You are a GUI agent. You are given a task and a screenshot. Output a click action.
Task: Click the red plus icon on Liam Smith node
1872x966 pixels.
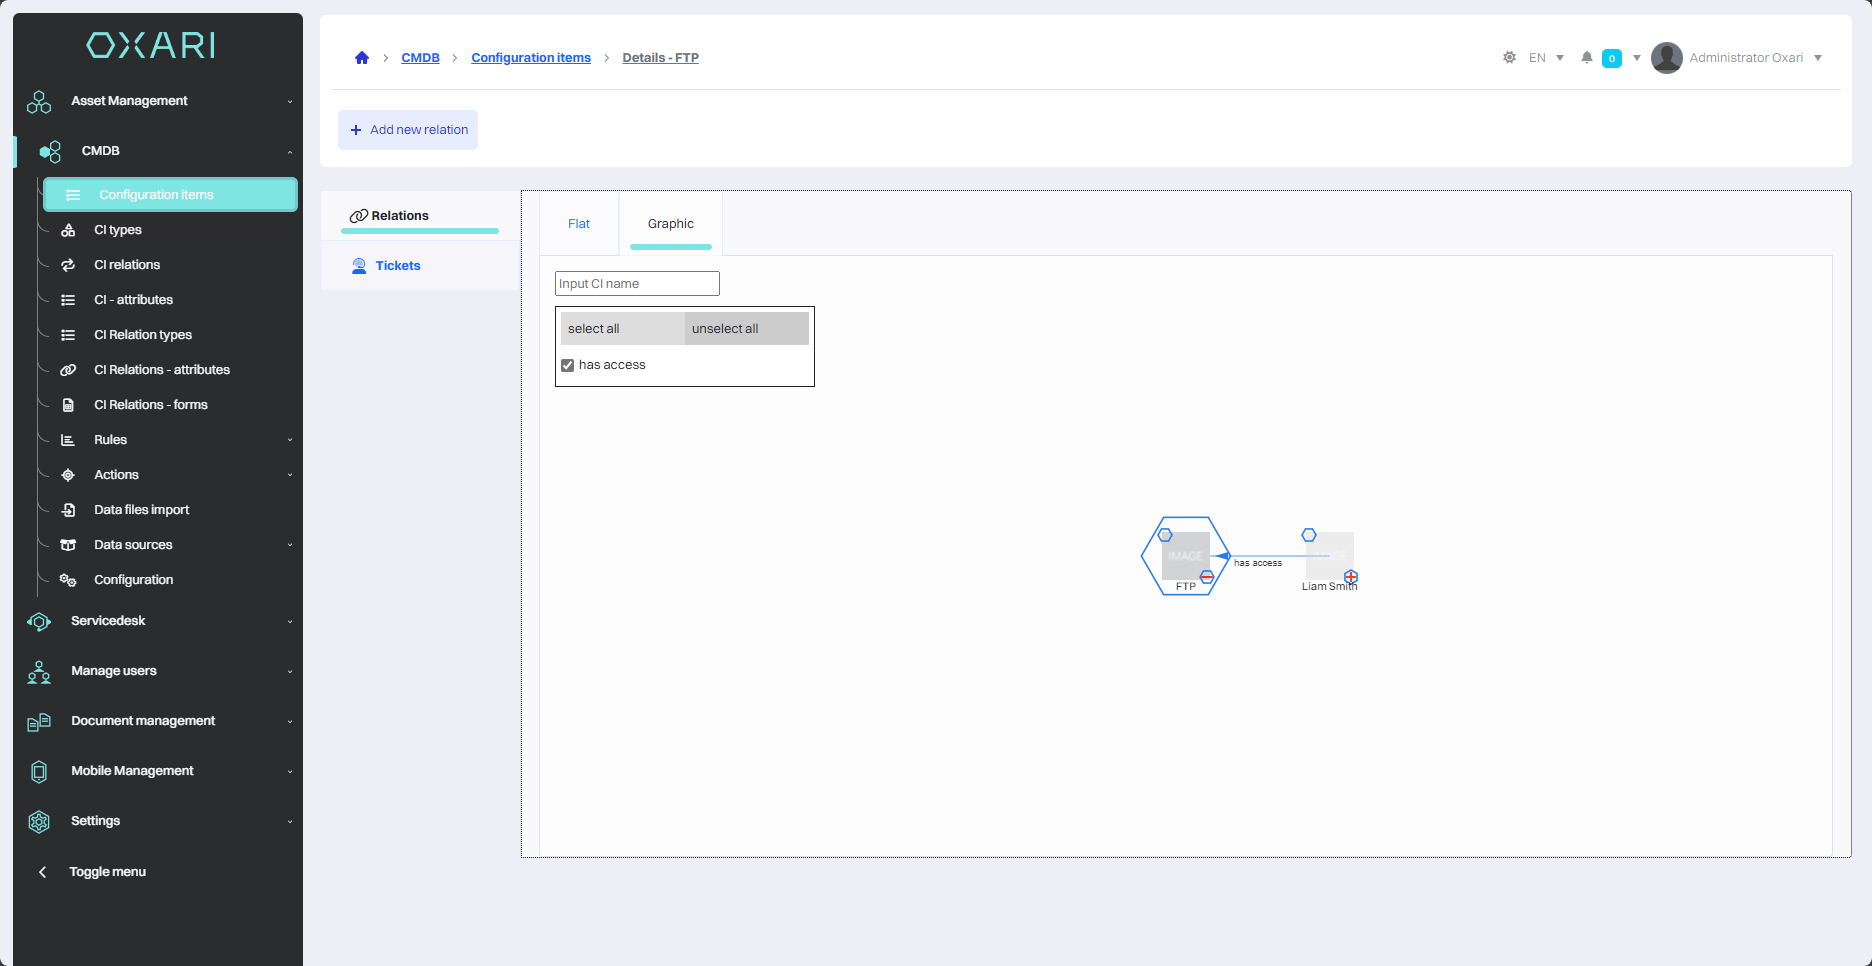(1351, 577)
